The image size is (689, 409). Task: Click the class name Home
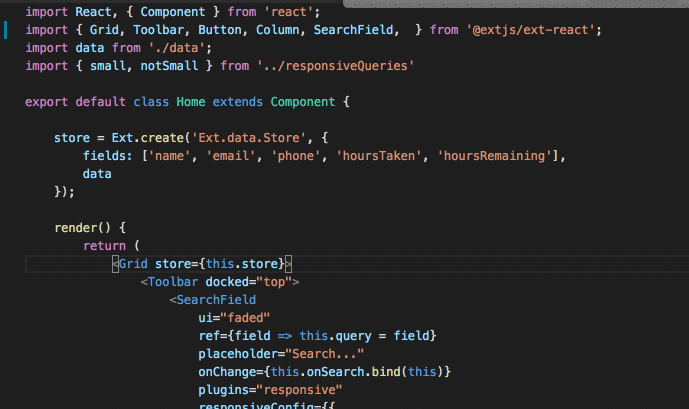[191, 102]
